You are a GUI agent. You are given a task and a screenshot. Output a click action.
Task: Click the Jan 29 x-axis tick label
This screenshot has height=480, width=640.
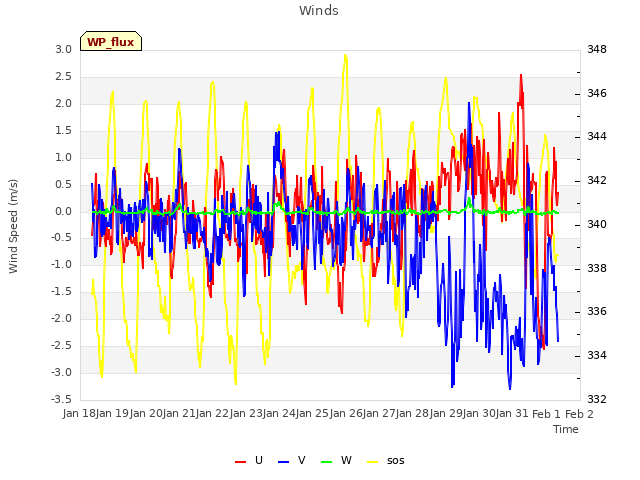[446, 414]
